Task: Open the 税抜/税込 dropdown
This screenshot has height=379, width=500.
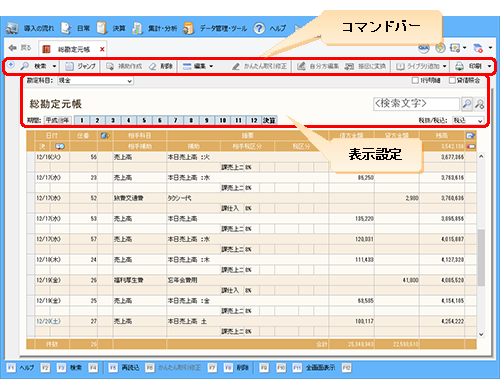Action: tap(468, 120)
